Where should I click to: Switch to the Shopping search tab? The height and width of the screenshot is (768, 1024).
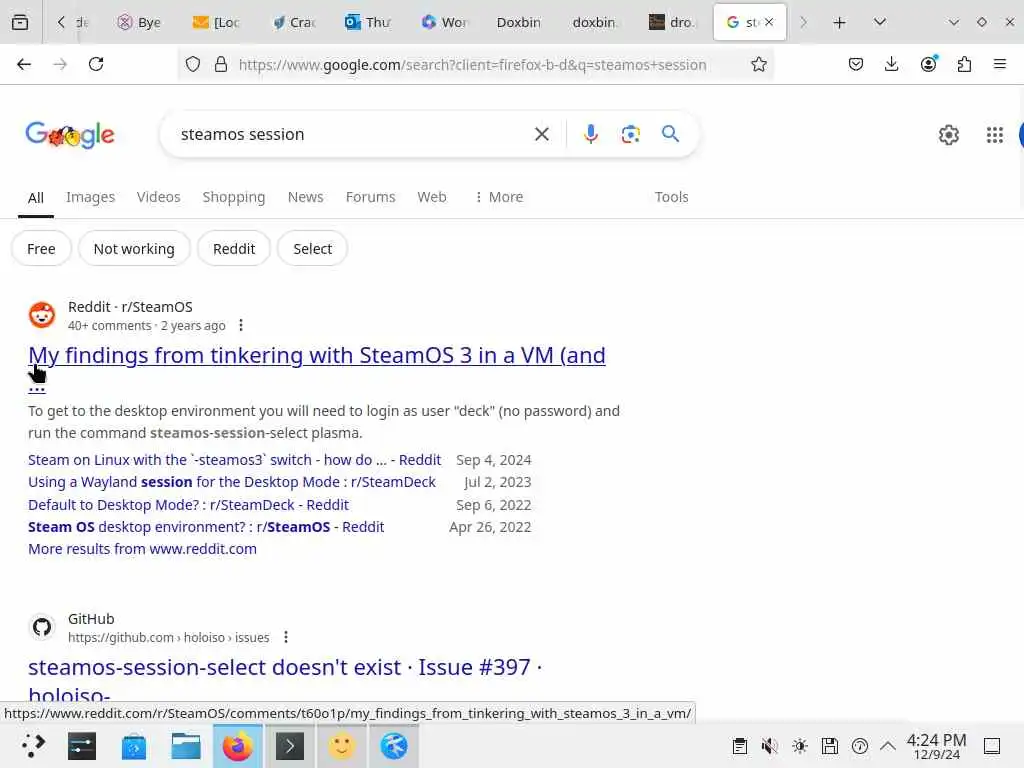pyautogui.click(x=234, y=197)
